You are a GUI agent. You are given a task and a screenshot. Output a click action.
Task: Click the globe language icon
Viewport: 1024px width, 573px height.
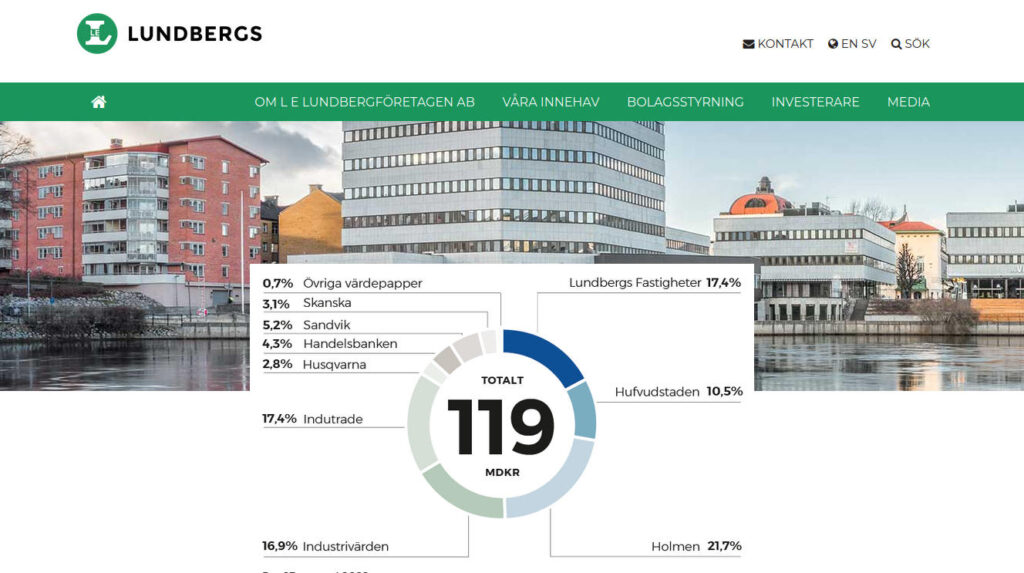[x=833, y=44]
